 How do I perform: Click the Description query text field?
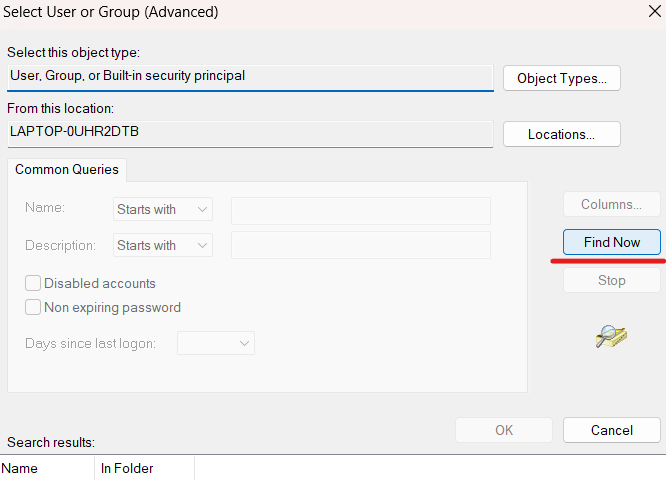[361, 245]
